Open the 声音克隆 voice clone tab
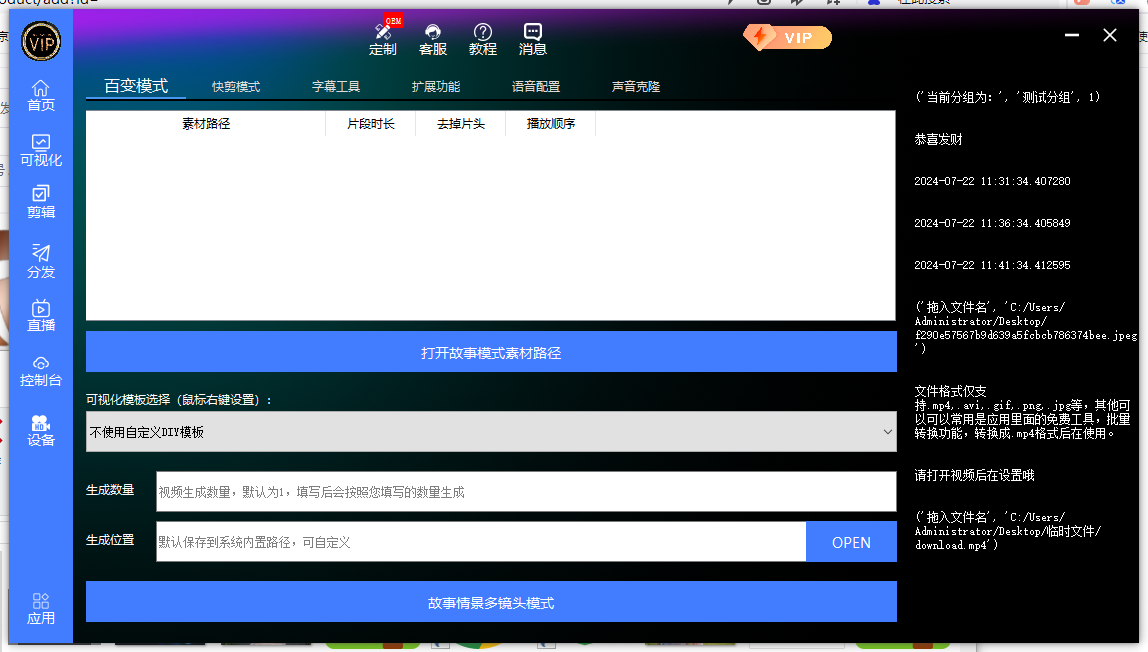The width and height of the screenshot is (1148, 652). pos(636,87)
